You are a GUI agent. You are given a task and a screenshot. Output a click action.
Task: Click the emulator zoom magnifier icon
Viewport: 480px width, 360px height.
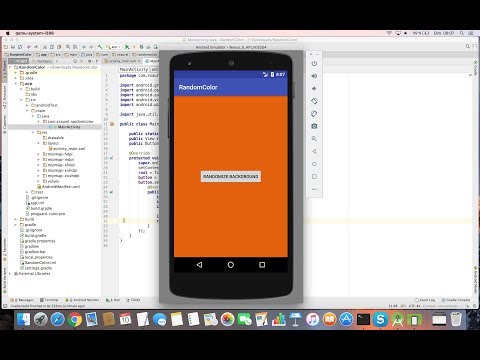[314, 139]
